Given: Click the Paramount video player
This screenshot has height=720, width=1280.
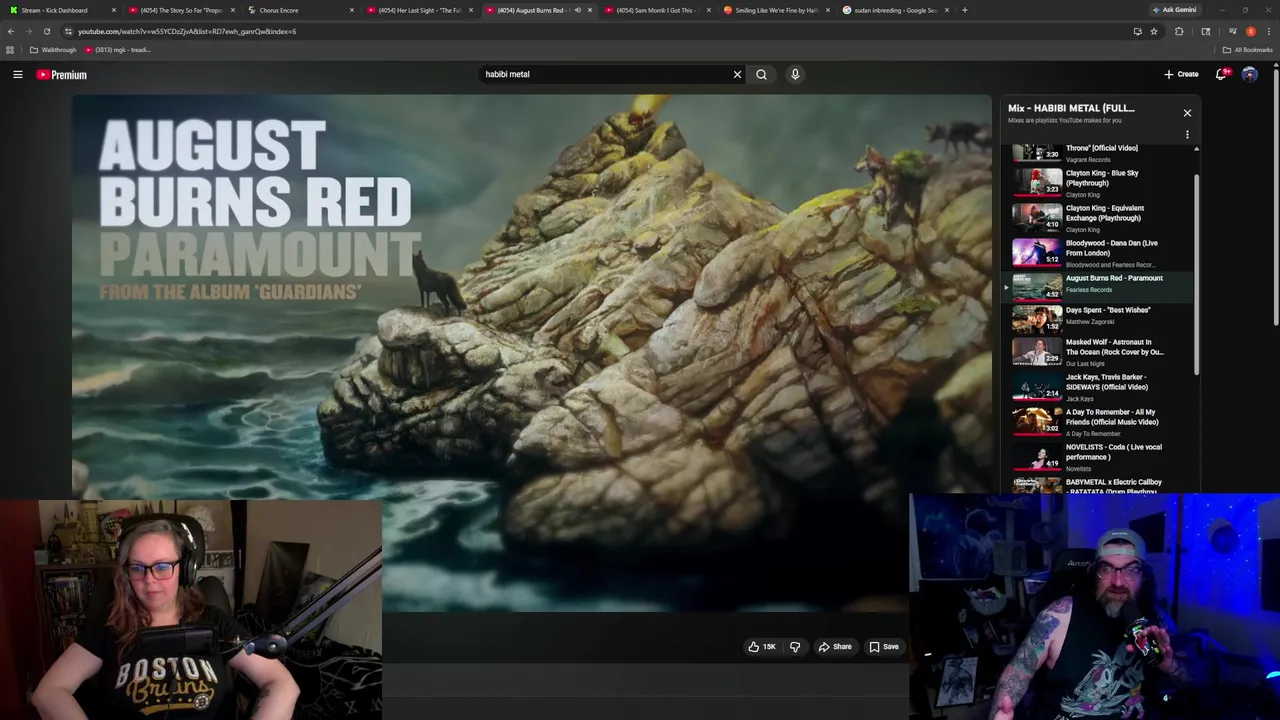Looking at the screenshot, I should click(531, 352).
